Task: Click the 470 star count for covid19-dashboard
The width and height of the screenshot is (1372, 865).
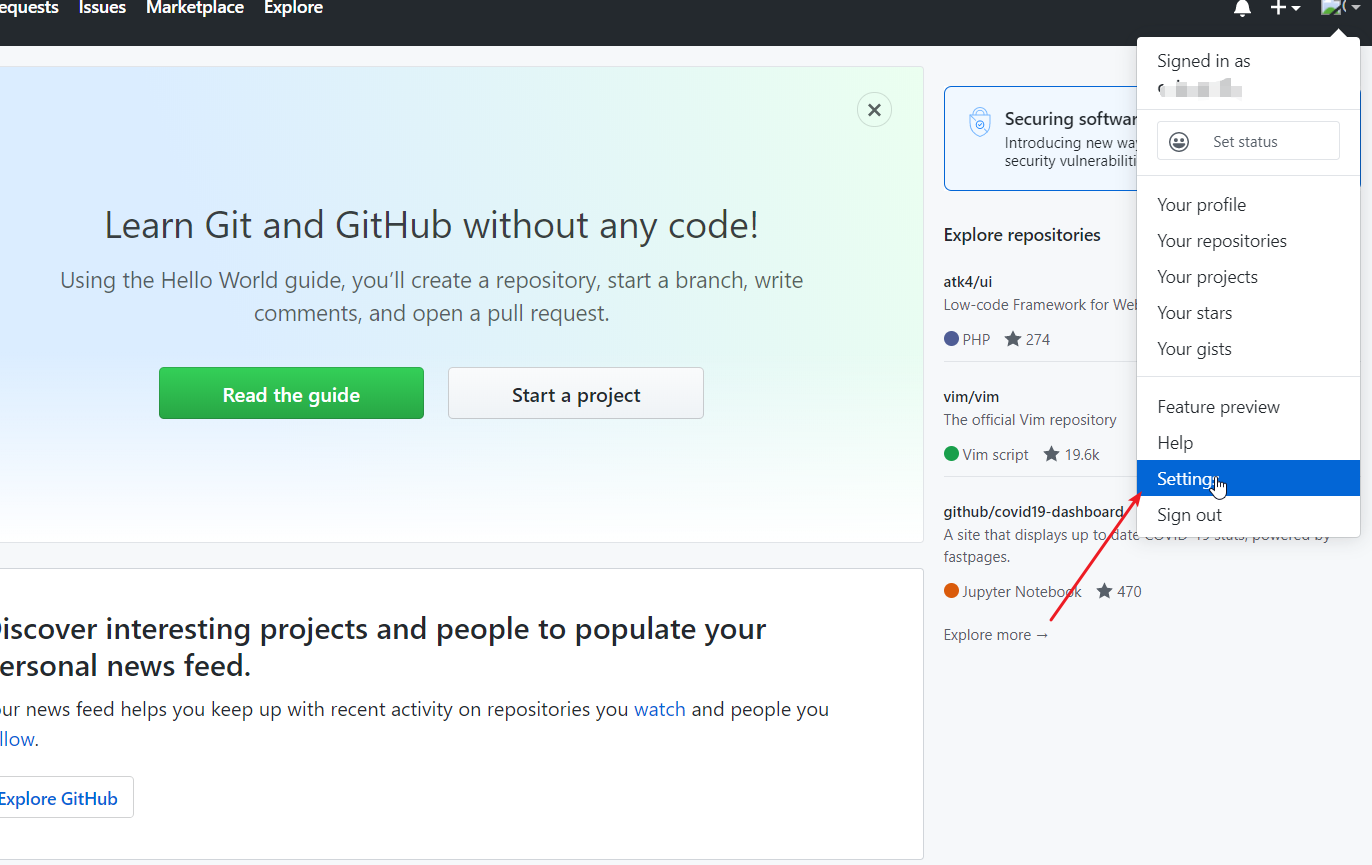Action: click(x=1119, y=591)
